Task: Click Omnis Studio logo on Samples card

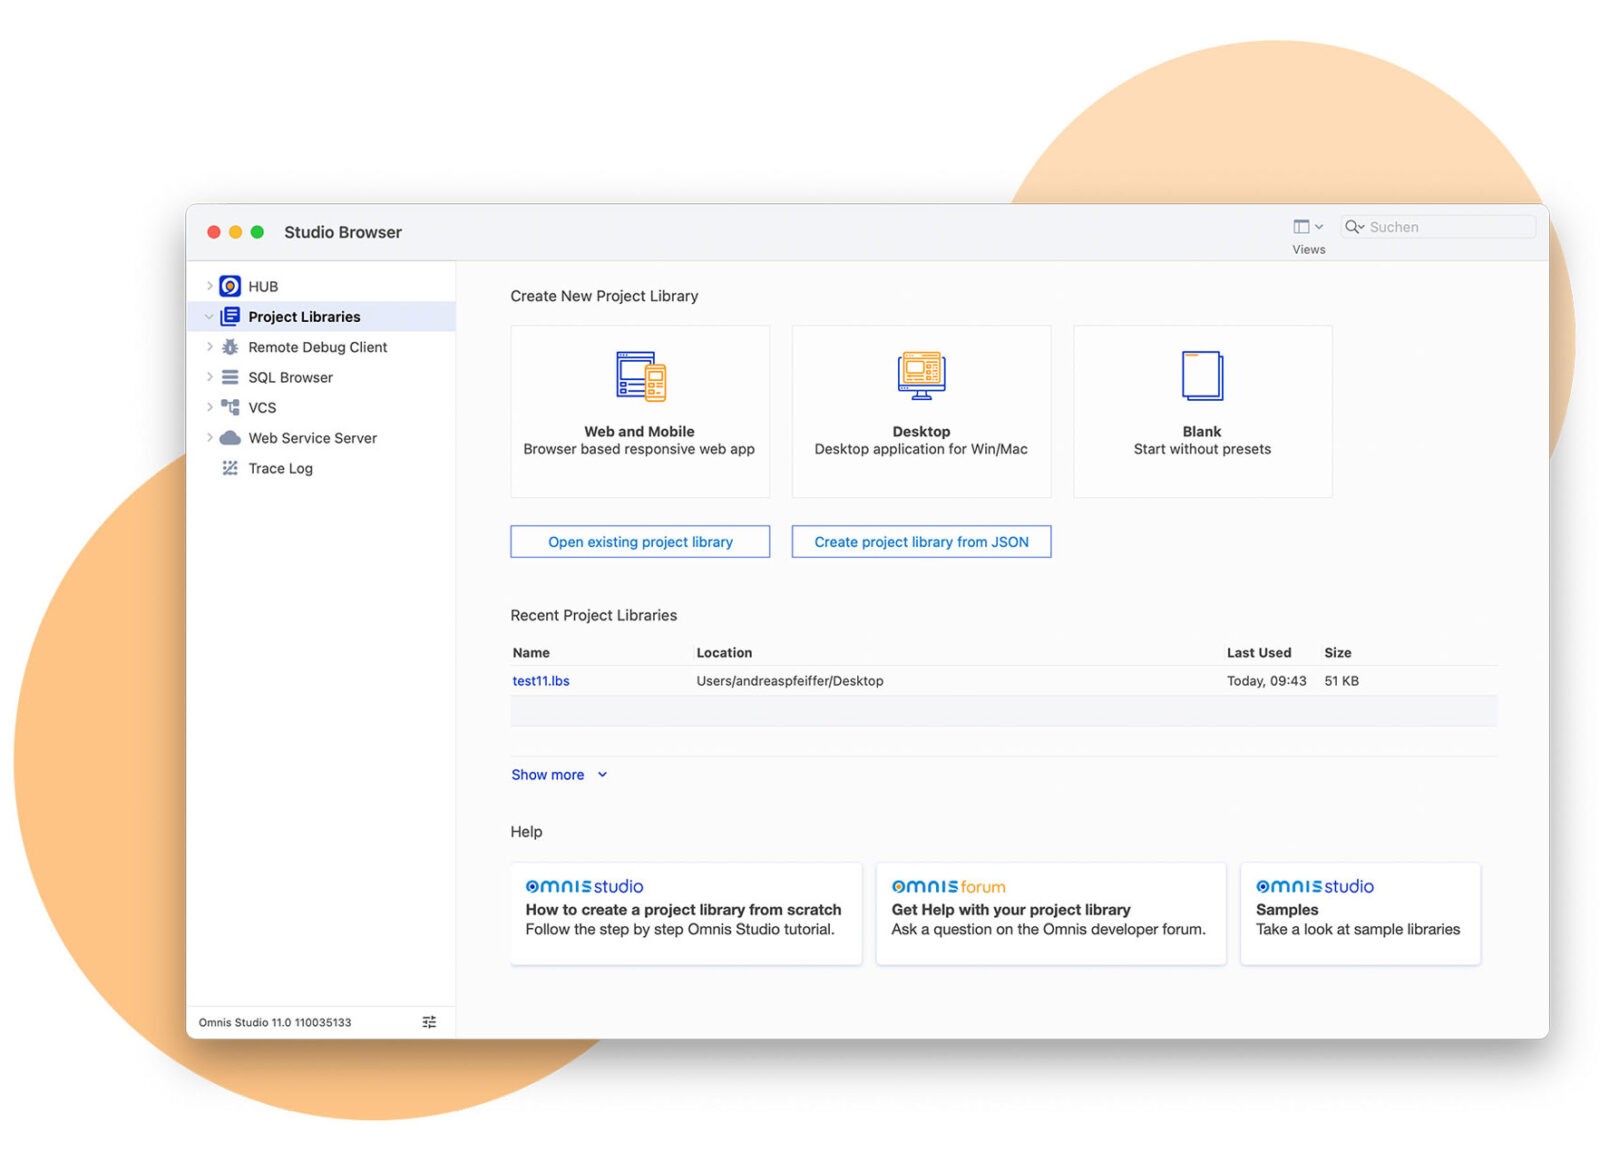Action: [x=1314, y=886]
